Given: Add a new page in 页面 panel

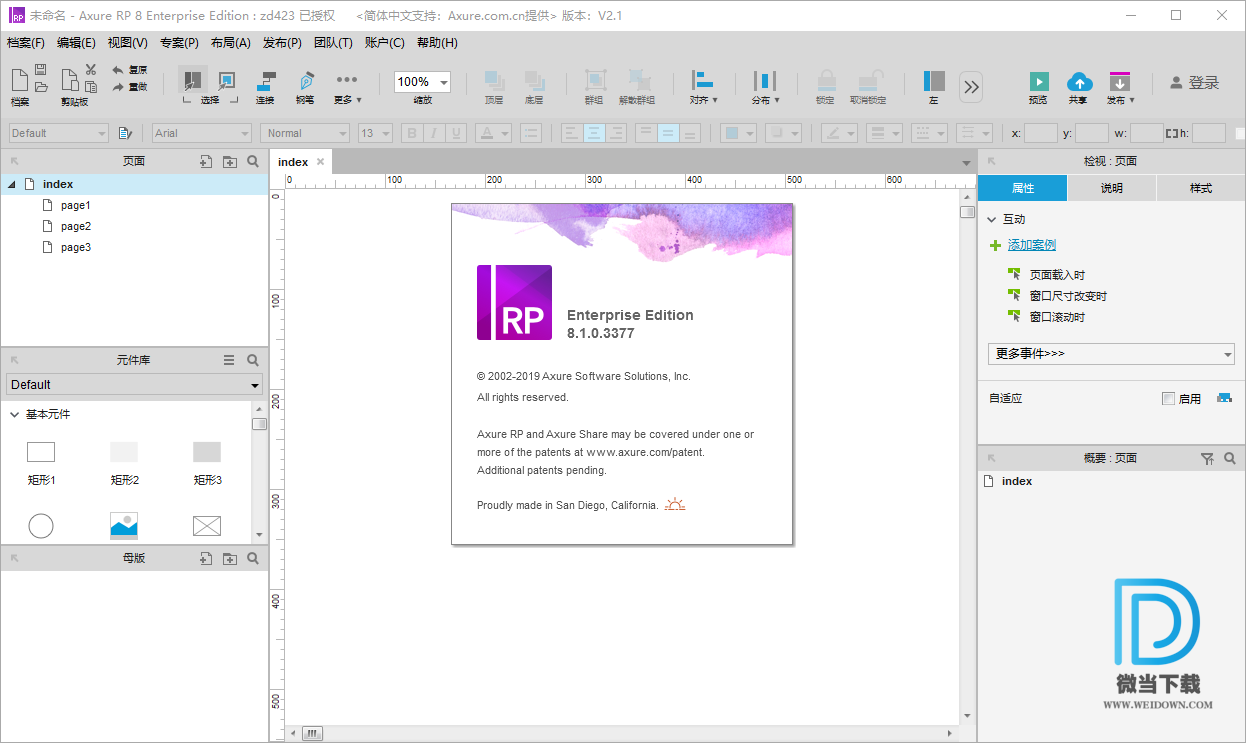Looking at the screenshot, I should pos(206,161).
